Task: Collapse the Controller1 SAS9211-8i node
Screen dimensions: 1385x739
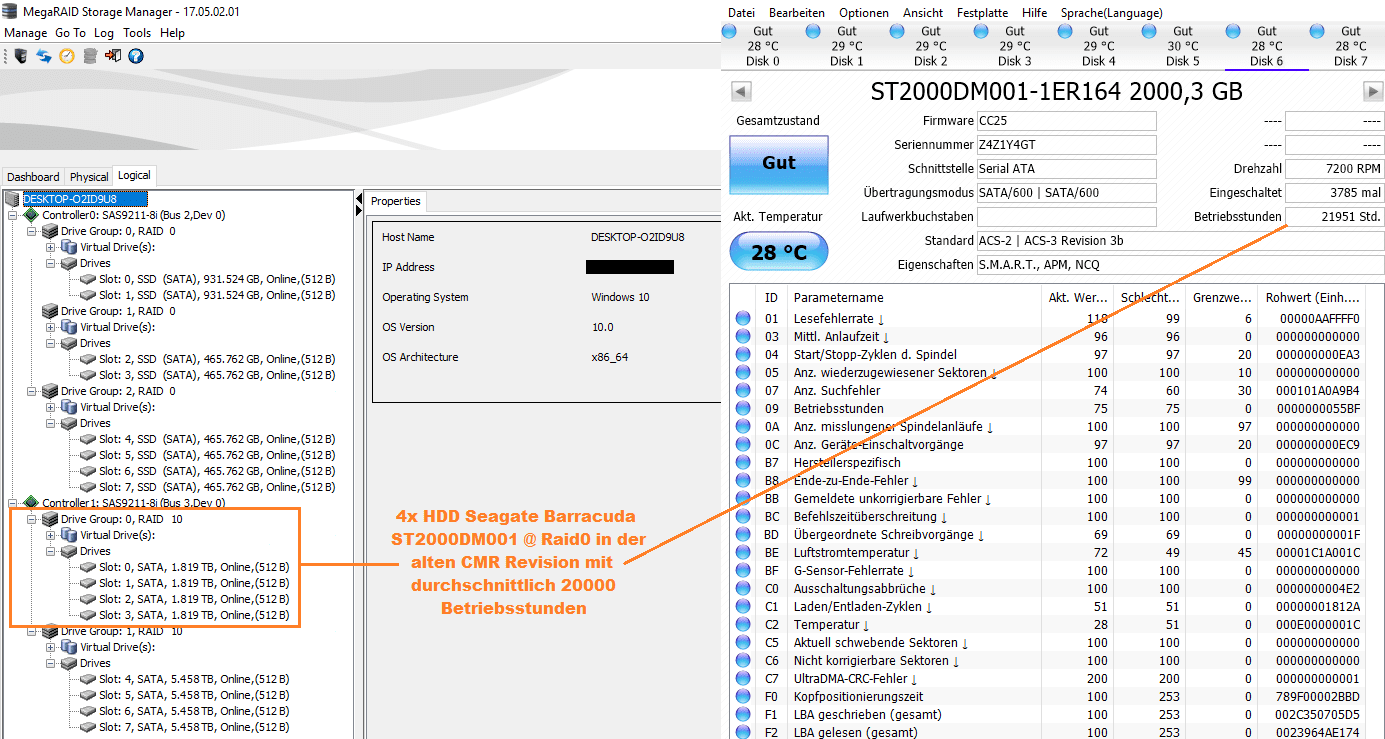Action: point(13,503)
